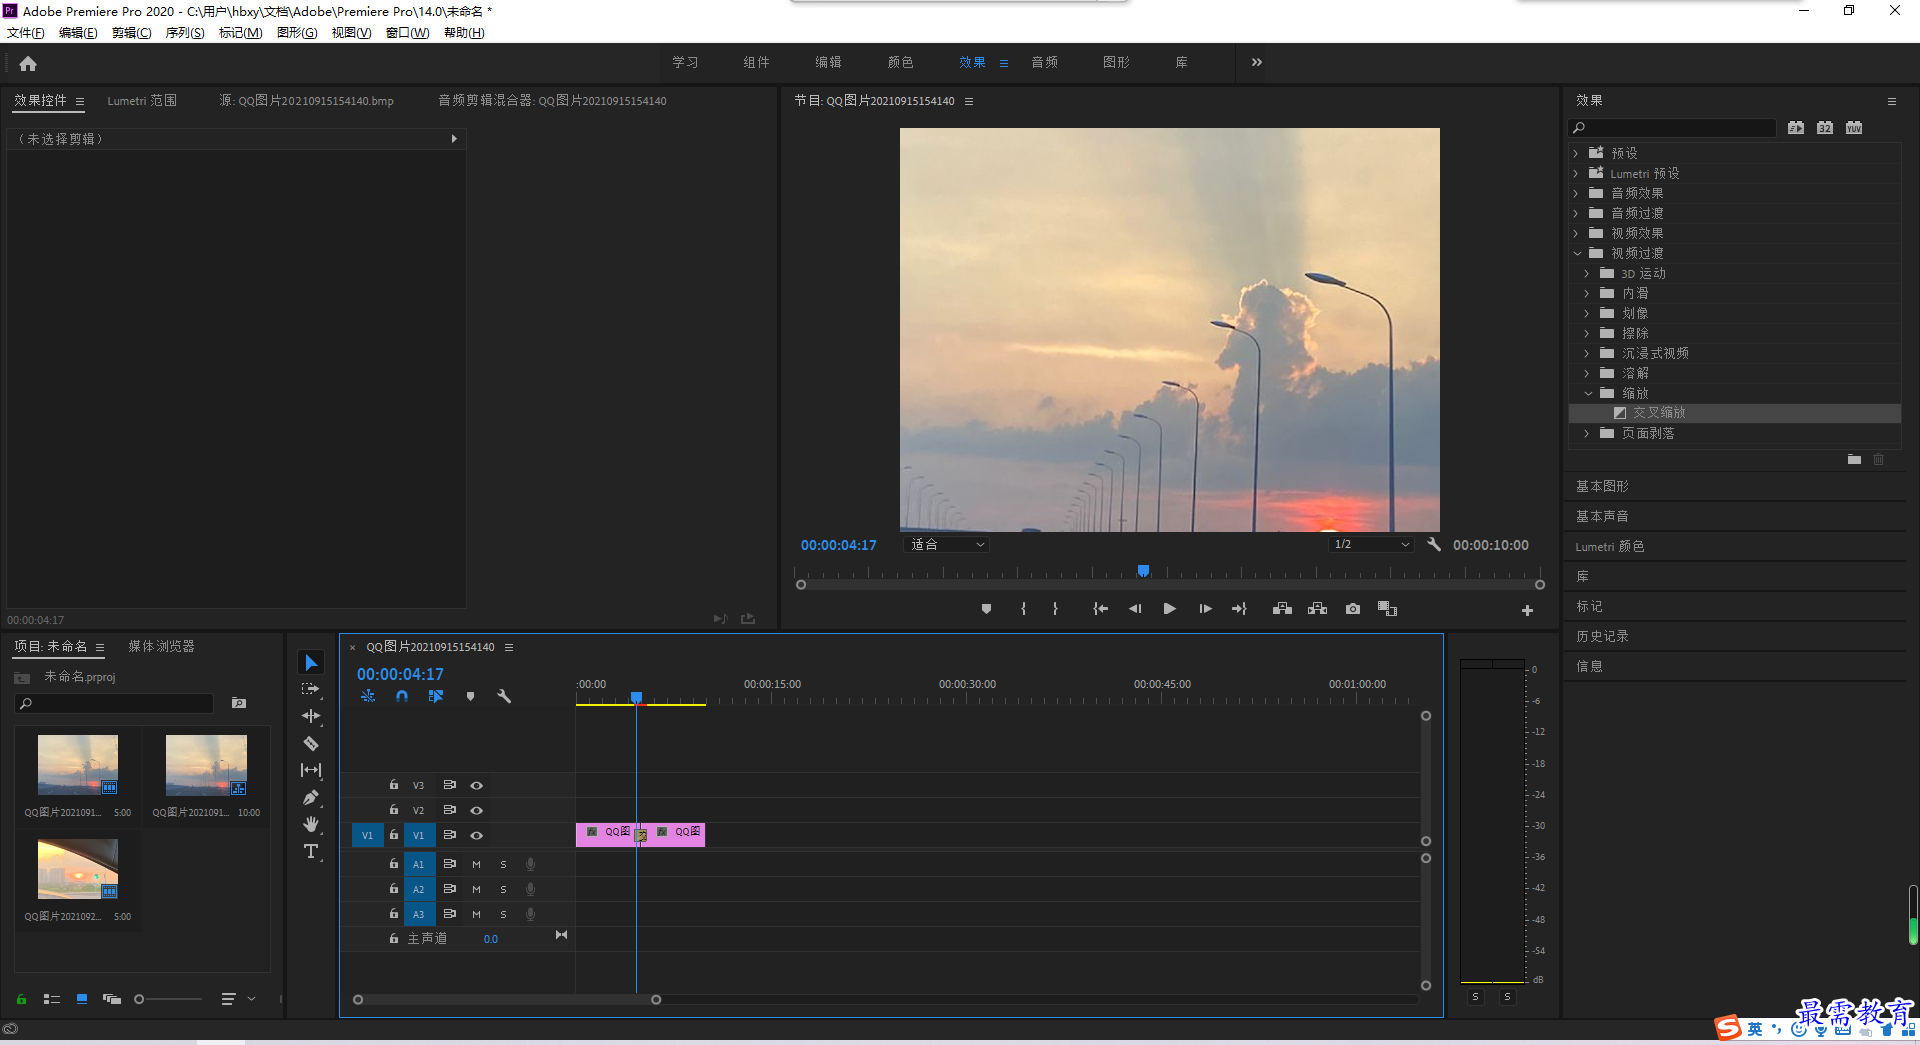Filter 32-bit color effects icon
The image size is (1920, 1045).
1825,128
